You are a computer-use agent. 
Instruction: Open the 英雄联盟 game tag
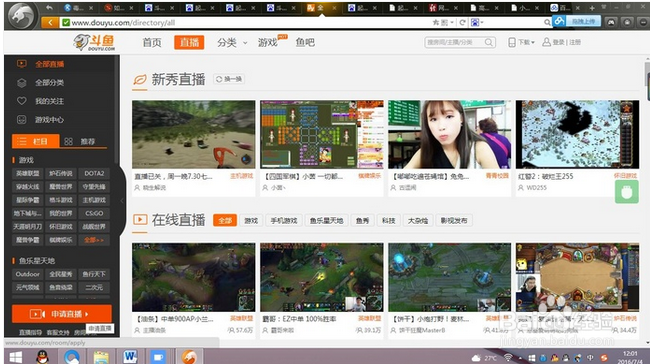pyautogui.click(x=28, y=173)
